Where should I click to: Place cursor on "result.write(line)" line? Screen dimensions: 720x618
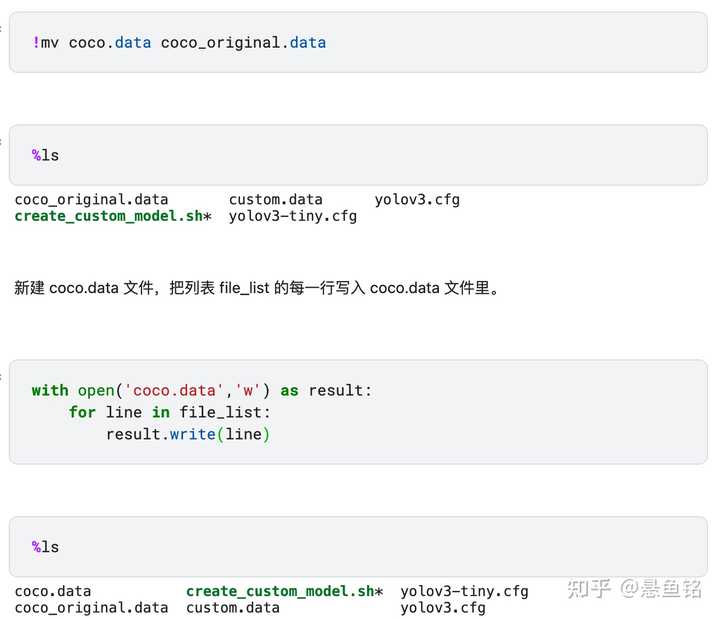tap(188, 434)
